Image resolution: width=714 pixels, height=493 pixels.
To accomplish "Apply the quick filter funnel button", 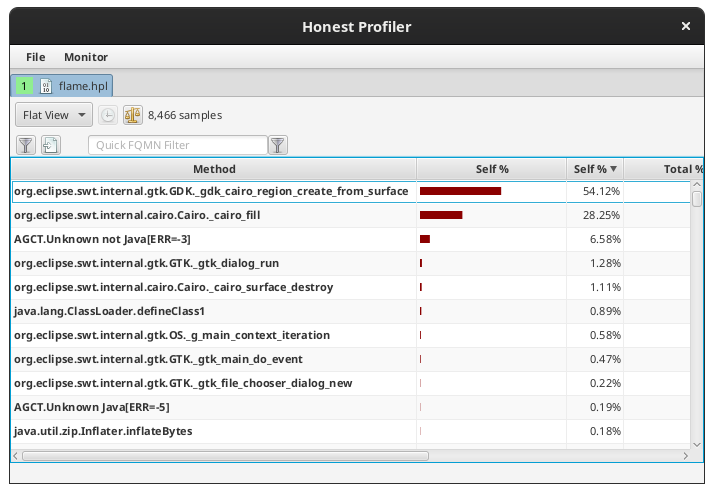I will [278, 145].
